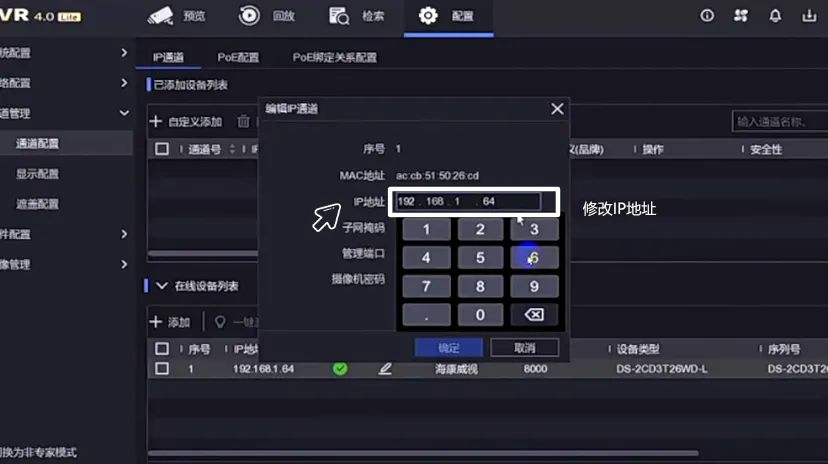Click the 输入通道名称 search field
Viewport: 828px width, 464px height.
click(x=777, y=121)
